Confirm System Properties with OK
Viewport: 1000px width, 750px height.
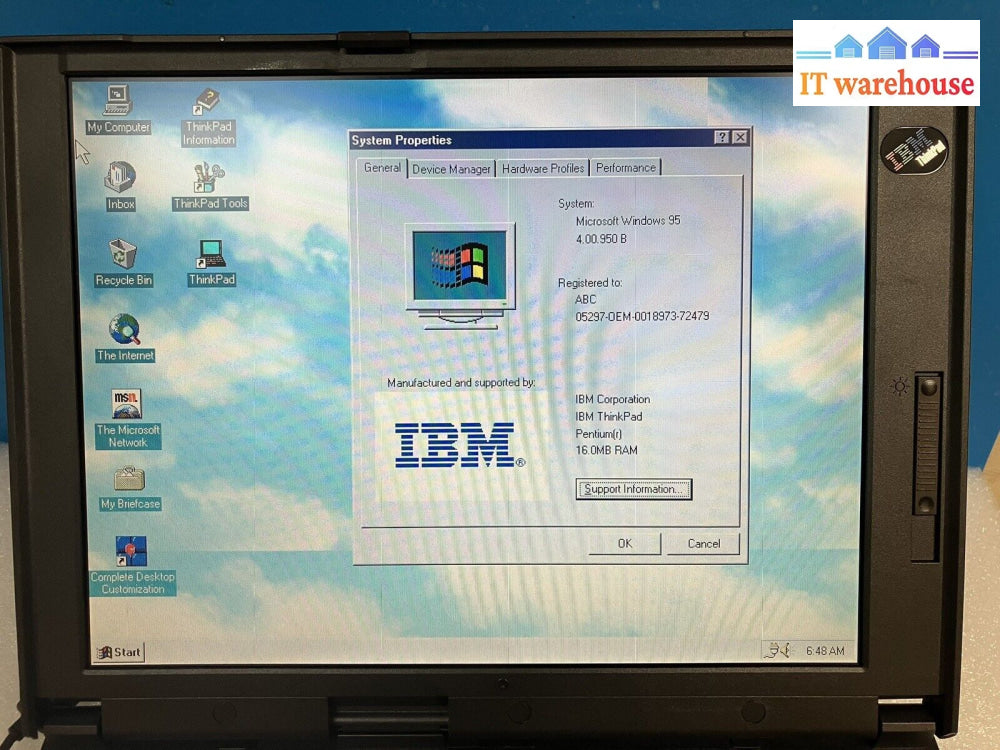(624, 544)
